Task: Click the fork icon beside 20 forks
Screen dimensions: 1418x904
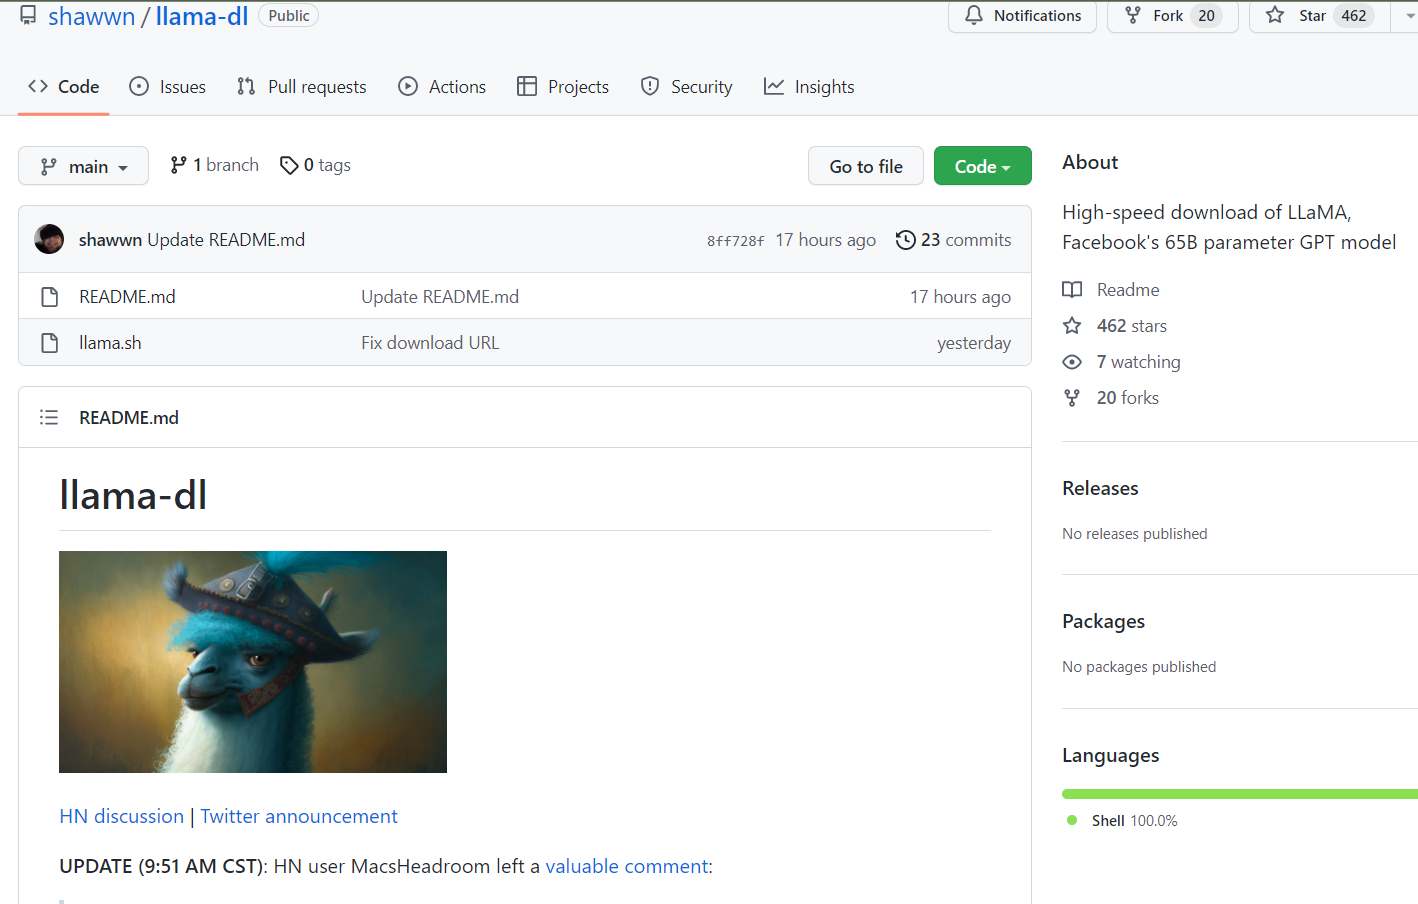Action: pos(1072,398)
